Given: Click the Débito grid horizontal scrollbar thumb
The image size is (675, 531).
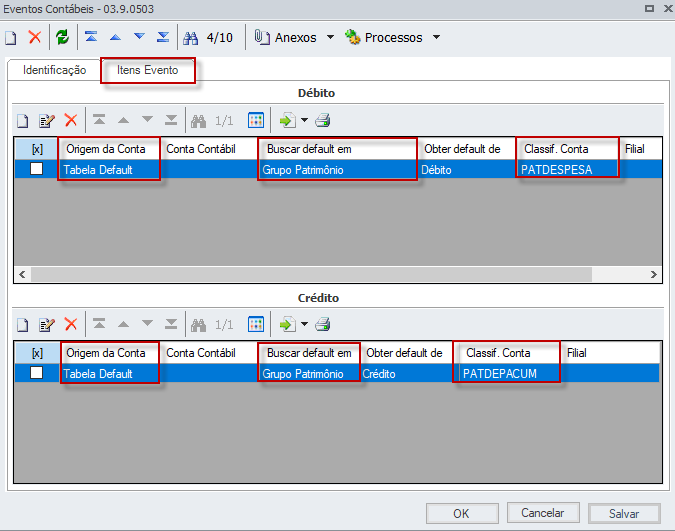Looking at the screenshot, I should [x=311, y=274].
